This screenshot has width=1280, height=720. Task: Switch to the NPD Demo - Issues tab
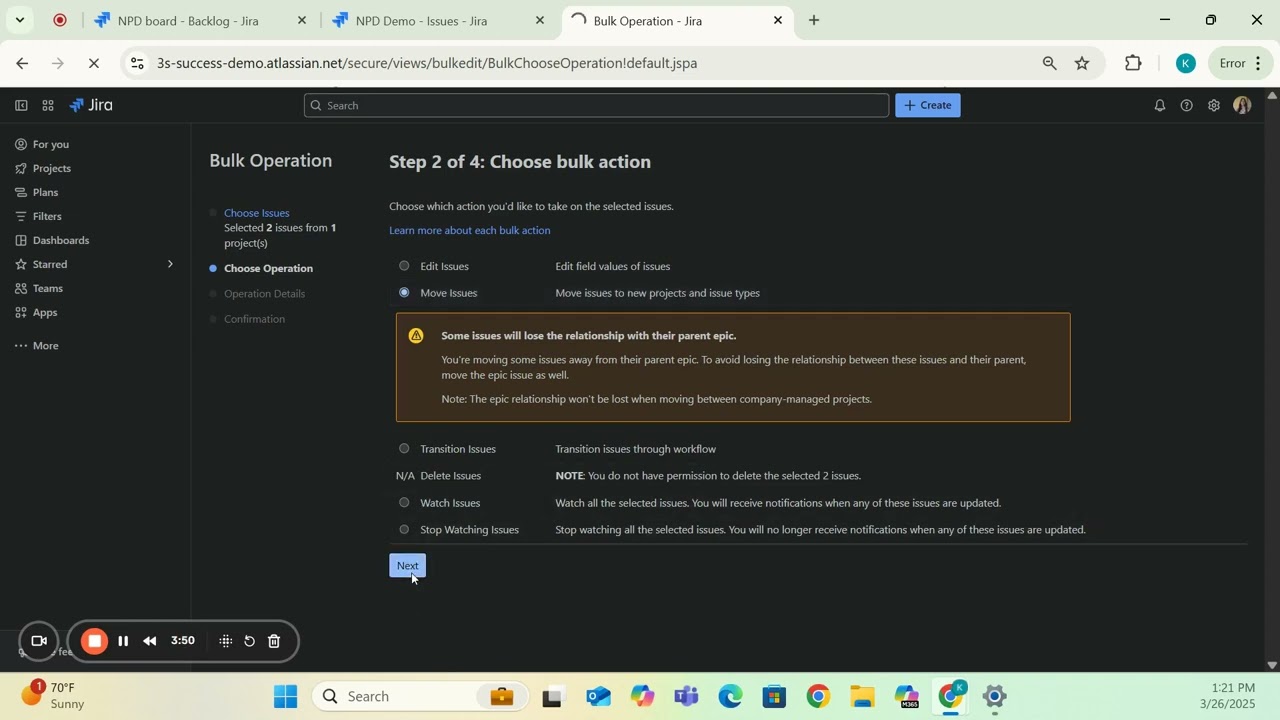tap(439, 20)
